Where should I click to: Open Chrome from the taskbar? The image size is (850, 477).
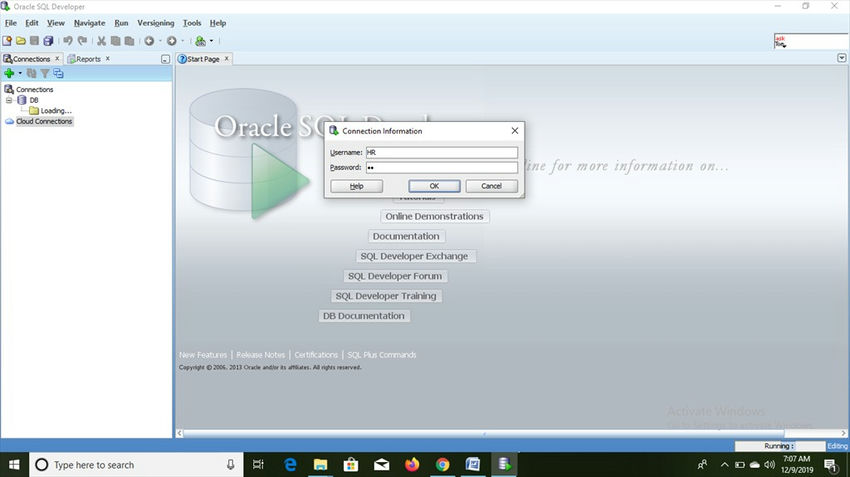(442, 465)
